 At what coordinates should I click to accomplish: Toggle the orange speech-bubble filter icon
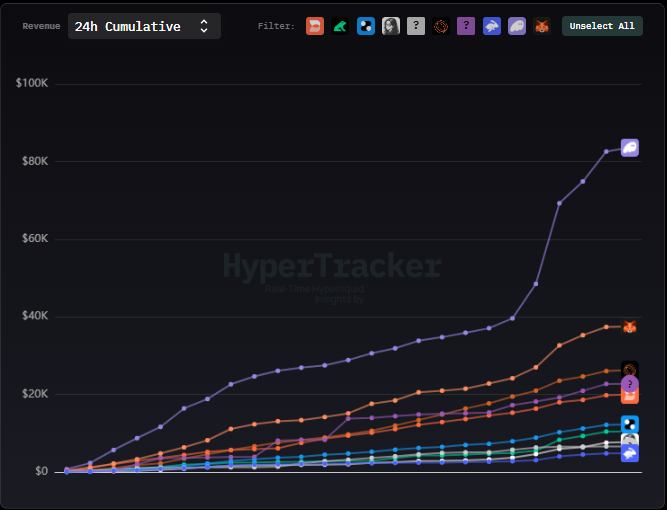[x=315, y=26]
